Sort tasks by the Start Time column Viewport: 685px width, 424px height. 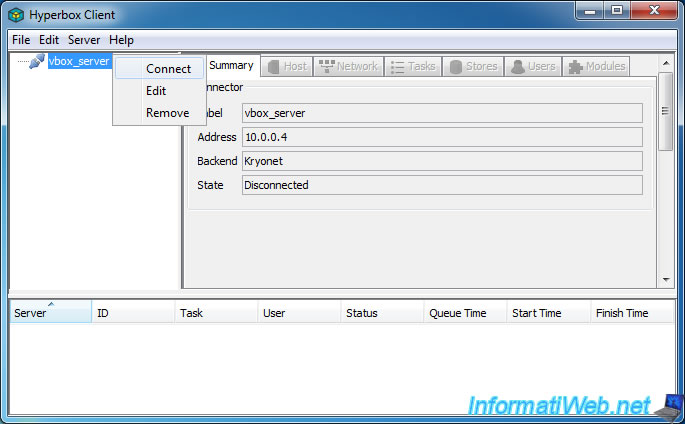548,312
